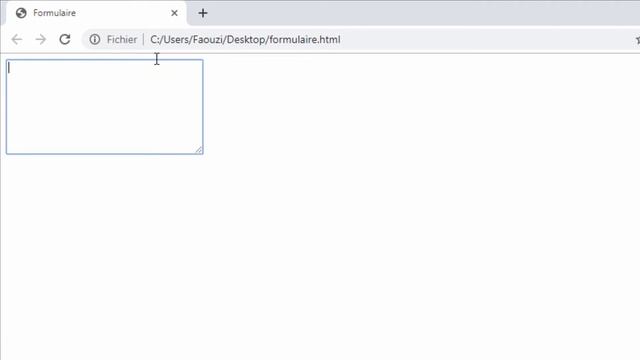Click the globe favicon on the tab

point(21,13)
